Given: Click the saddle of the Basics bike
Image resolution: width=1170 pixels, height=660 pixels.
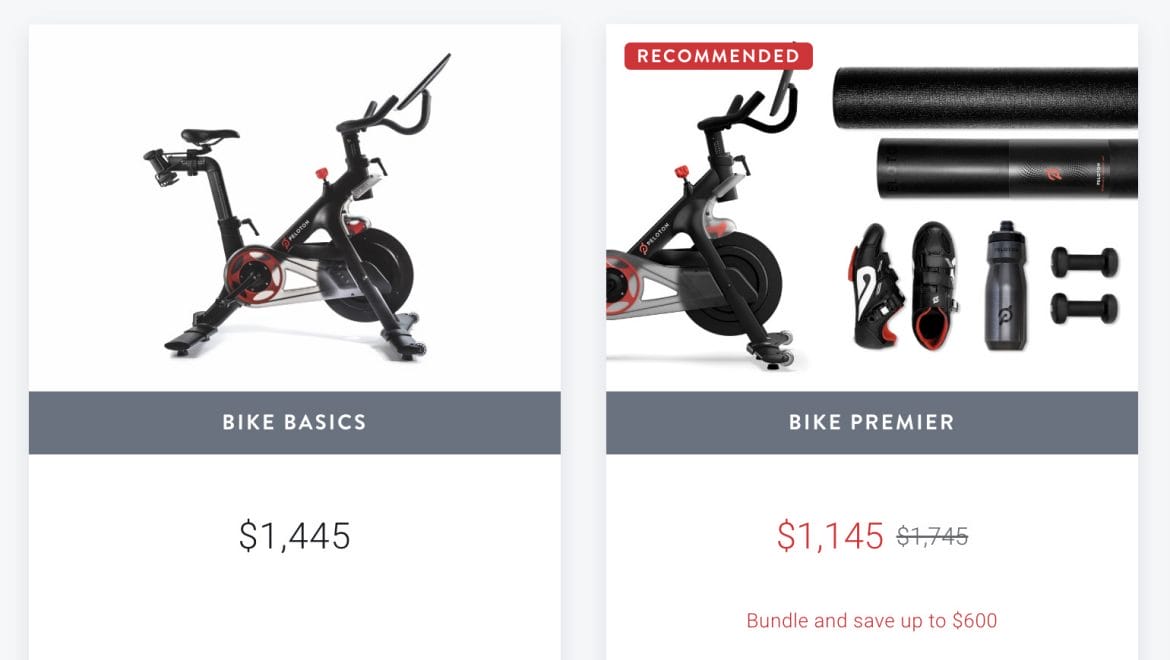Looking at the screenshot, I should tap(210, 136).
